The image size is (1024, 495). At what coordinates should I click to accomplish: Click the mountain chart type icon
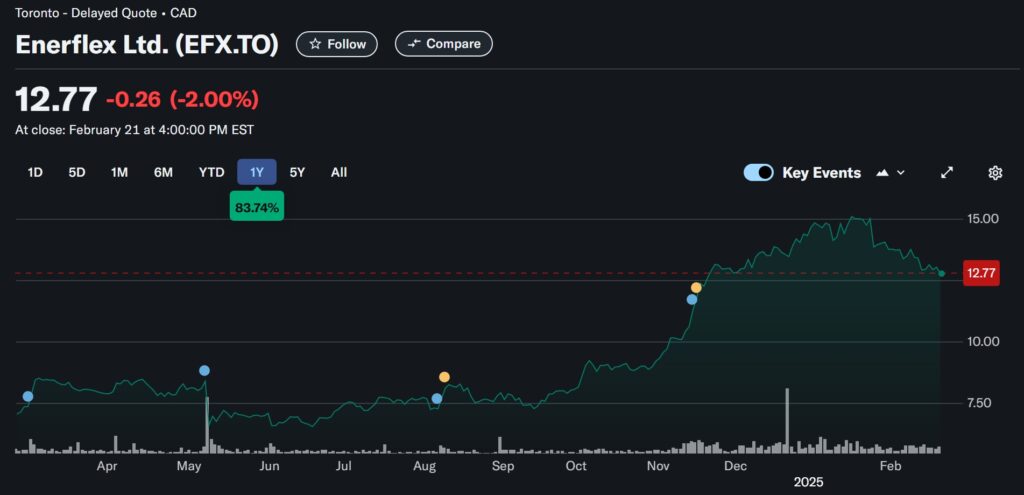tap(883, 173)
